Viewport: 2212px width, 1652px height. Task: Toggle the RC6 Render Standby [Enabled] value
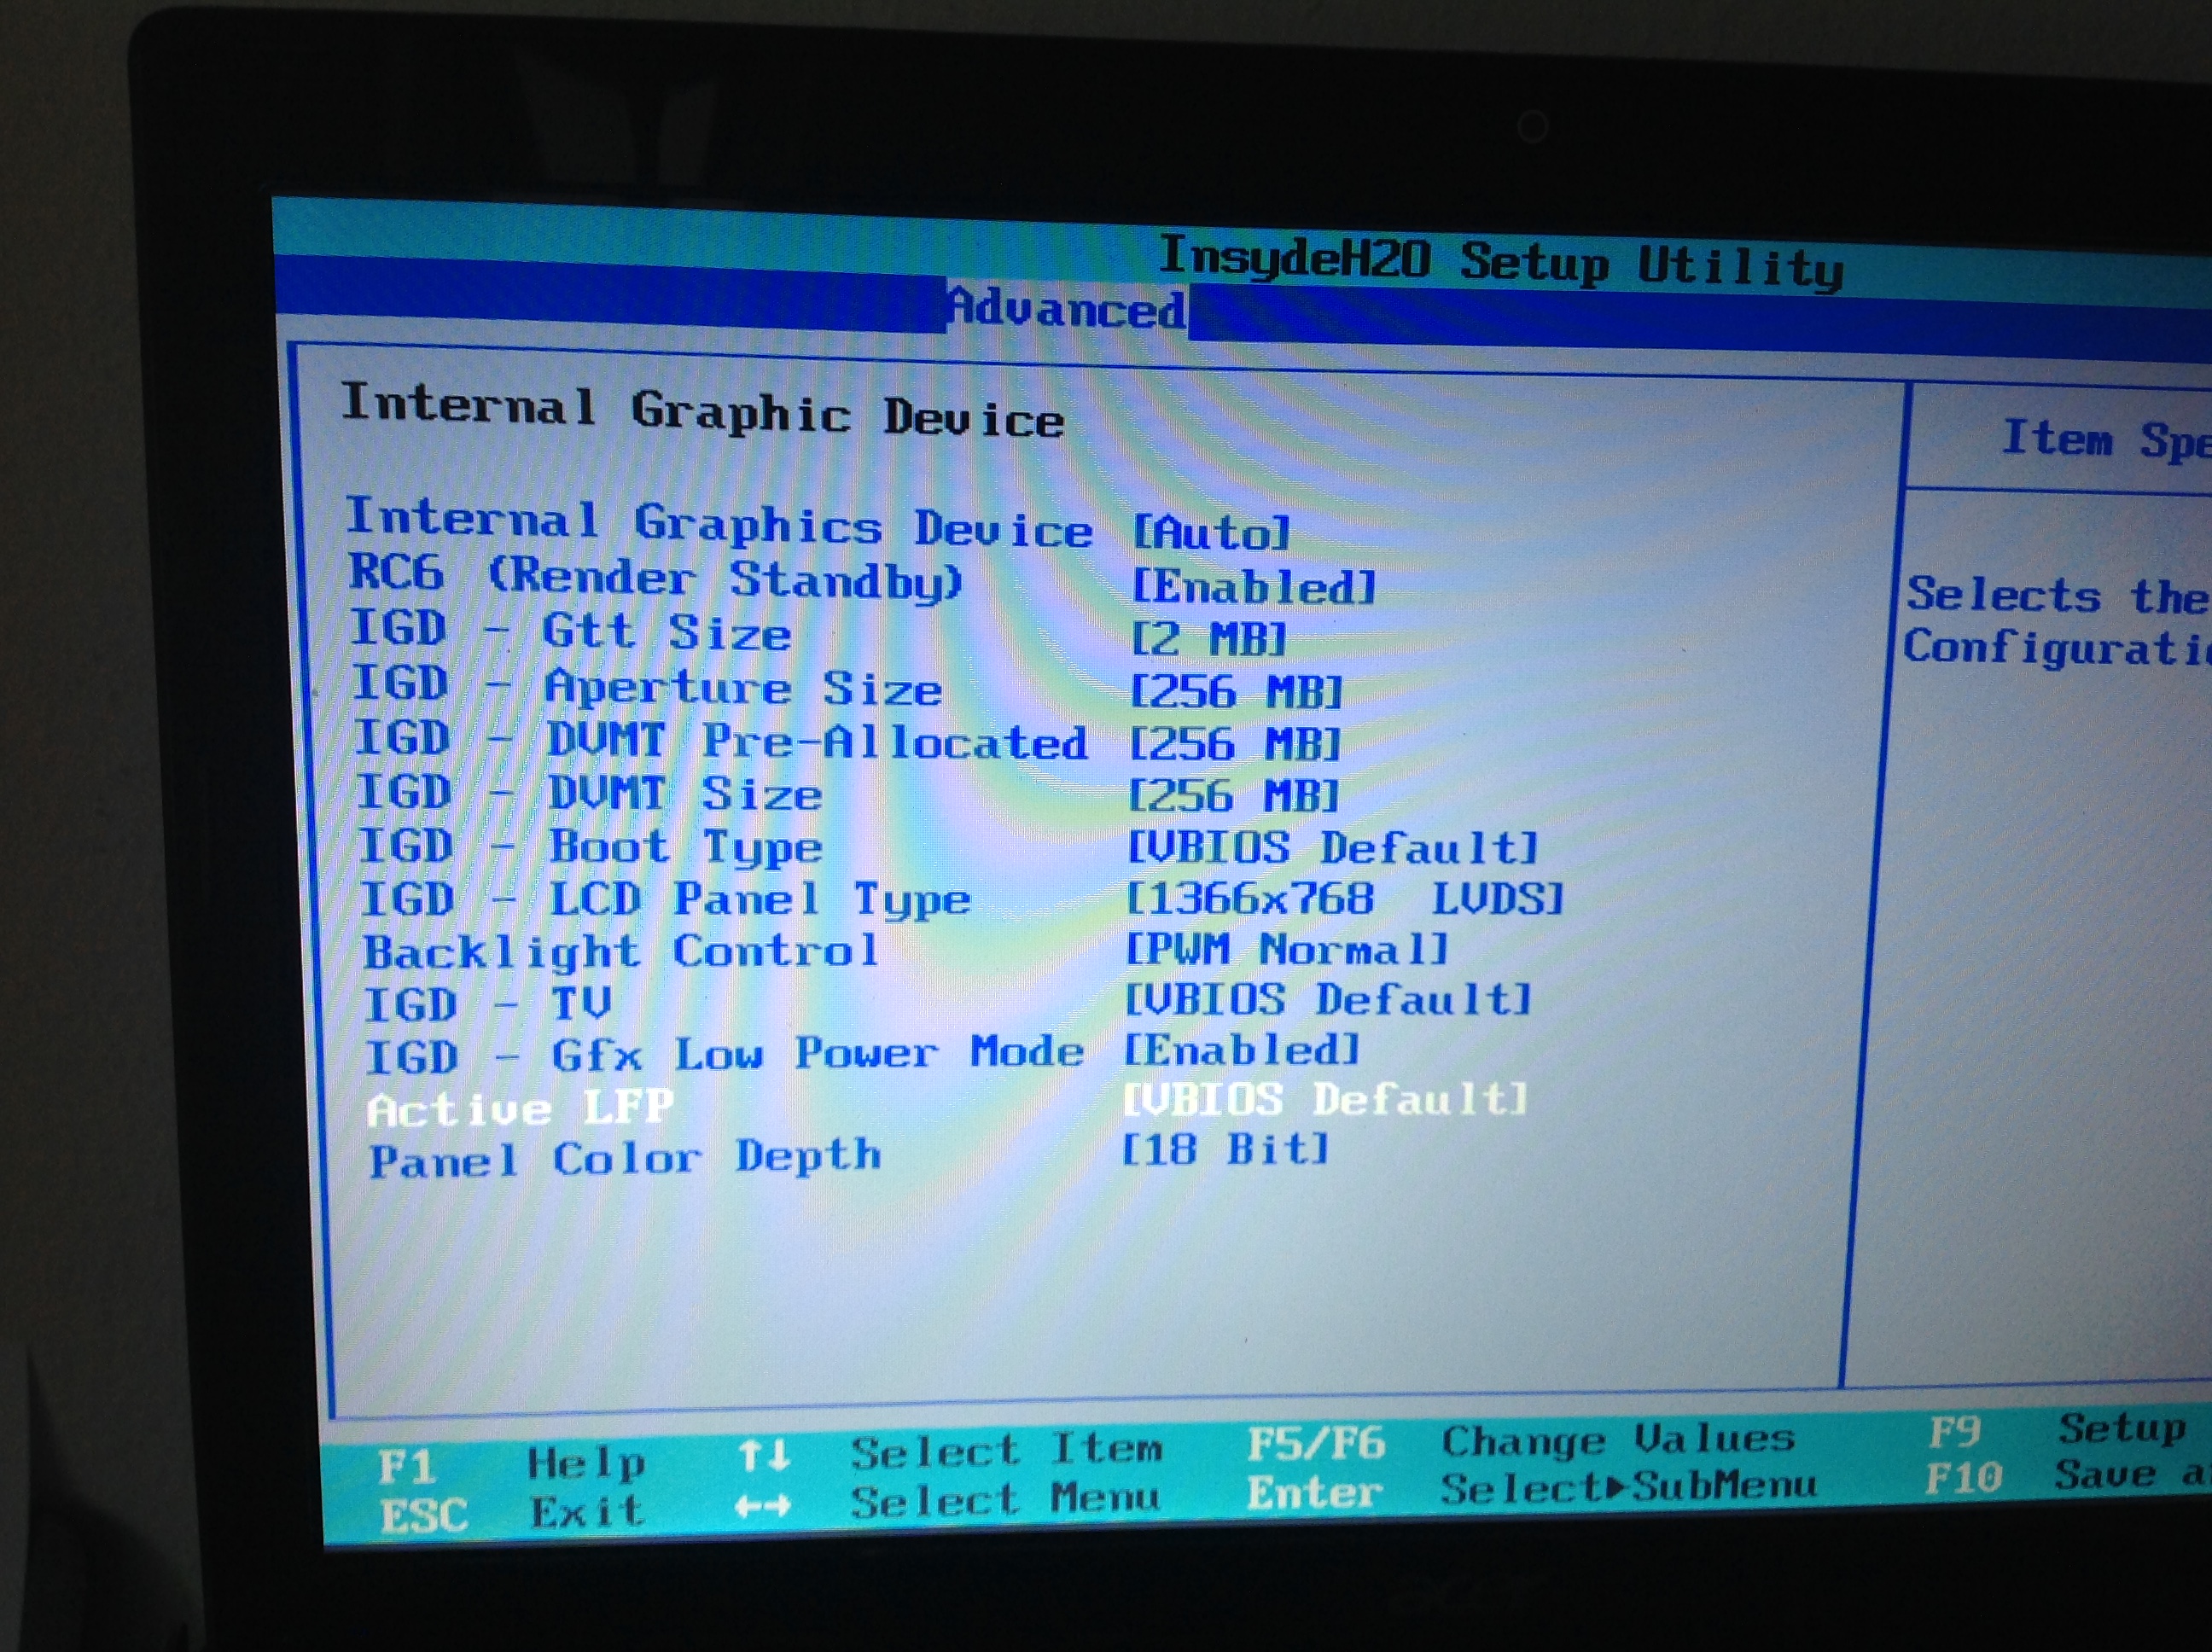[x=1253, y=587]
